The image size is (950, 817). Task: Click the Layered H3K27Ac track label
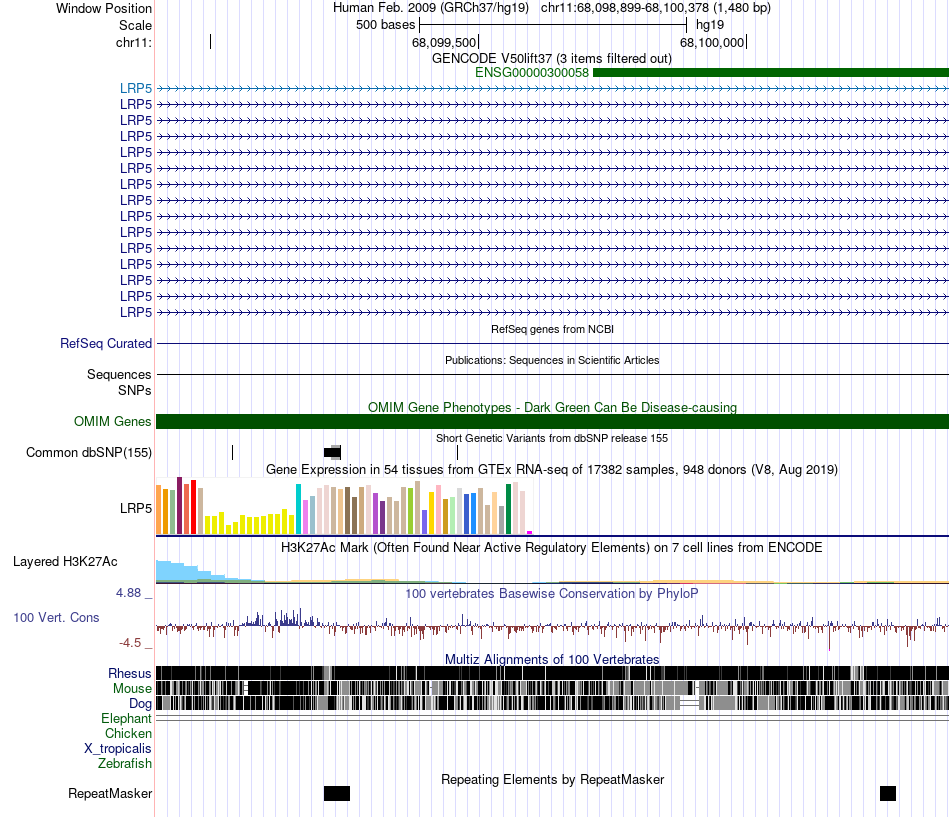(x=65, y=562)
